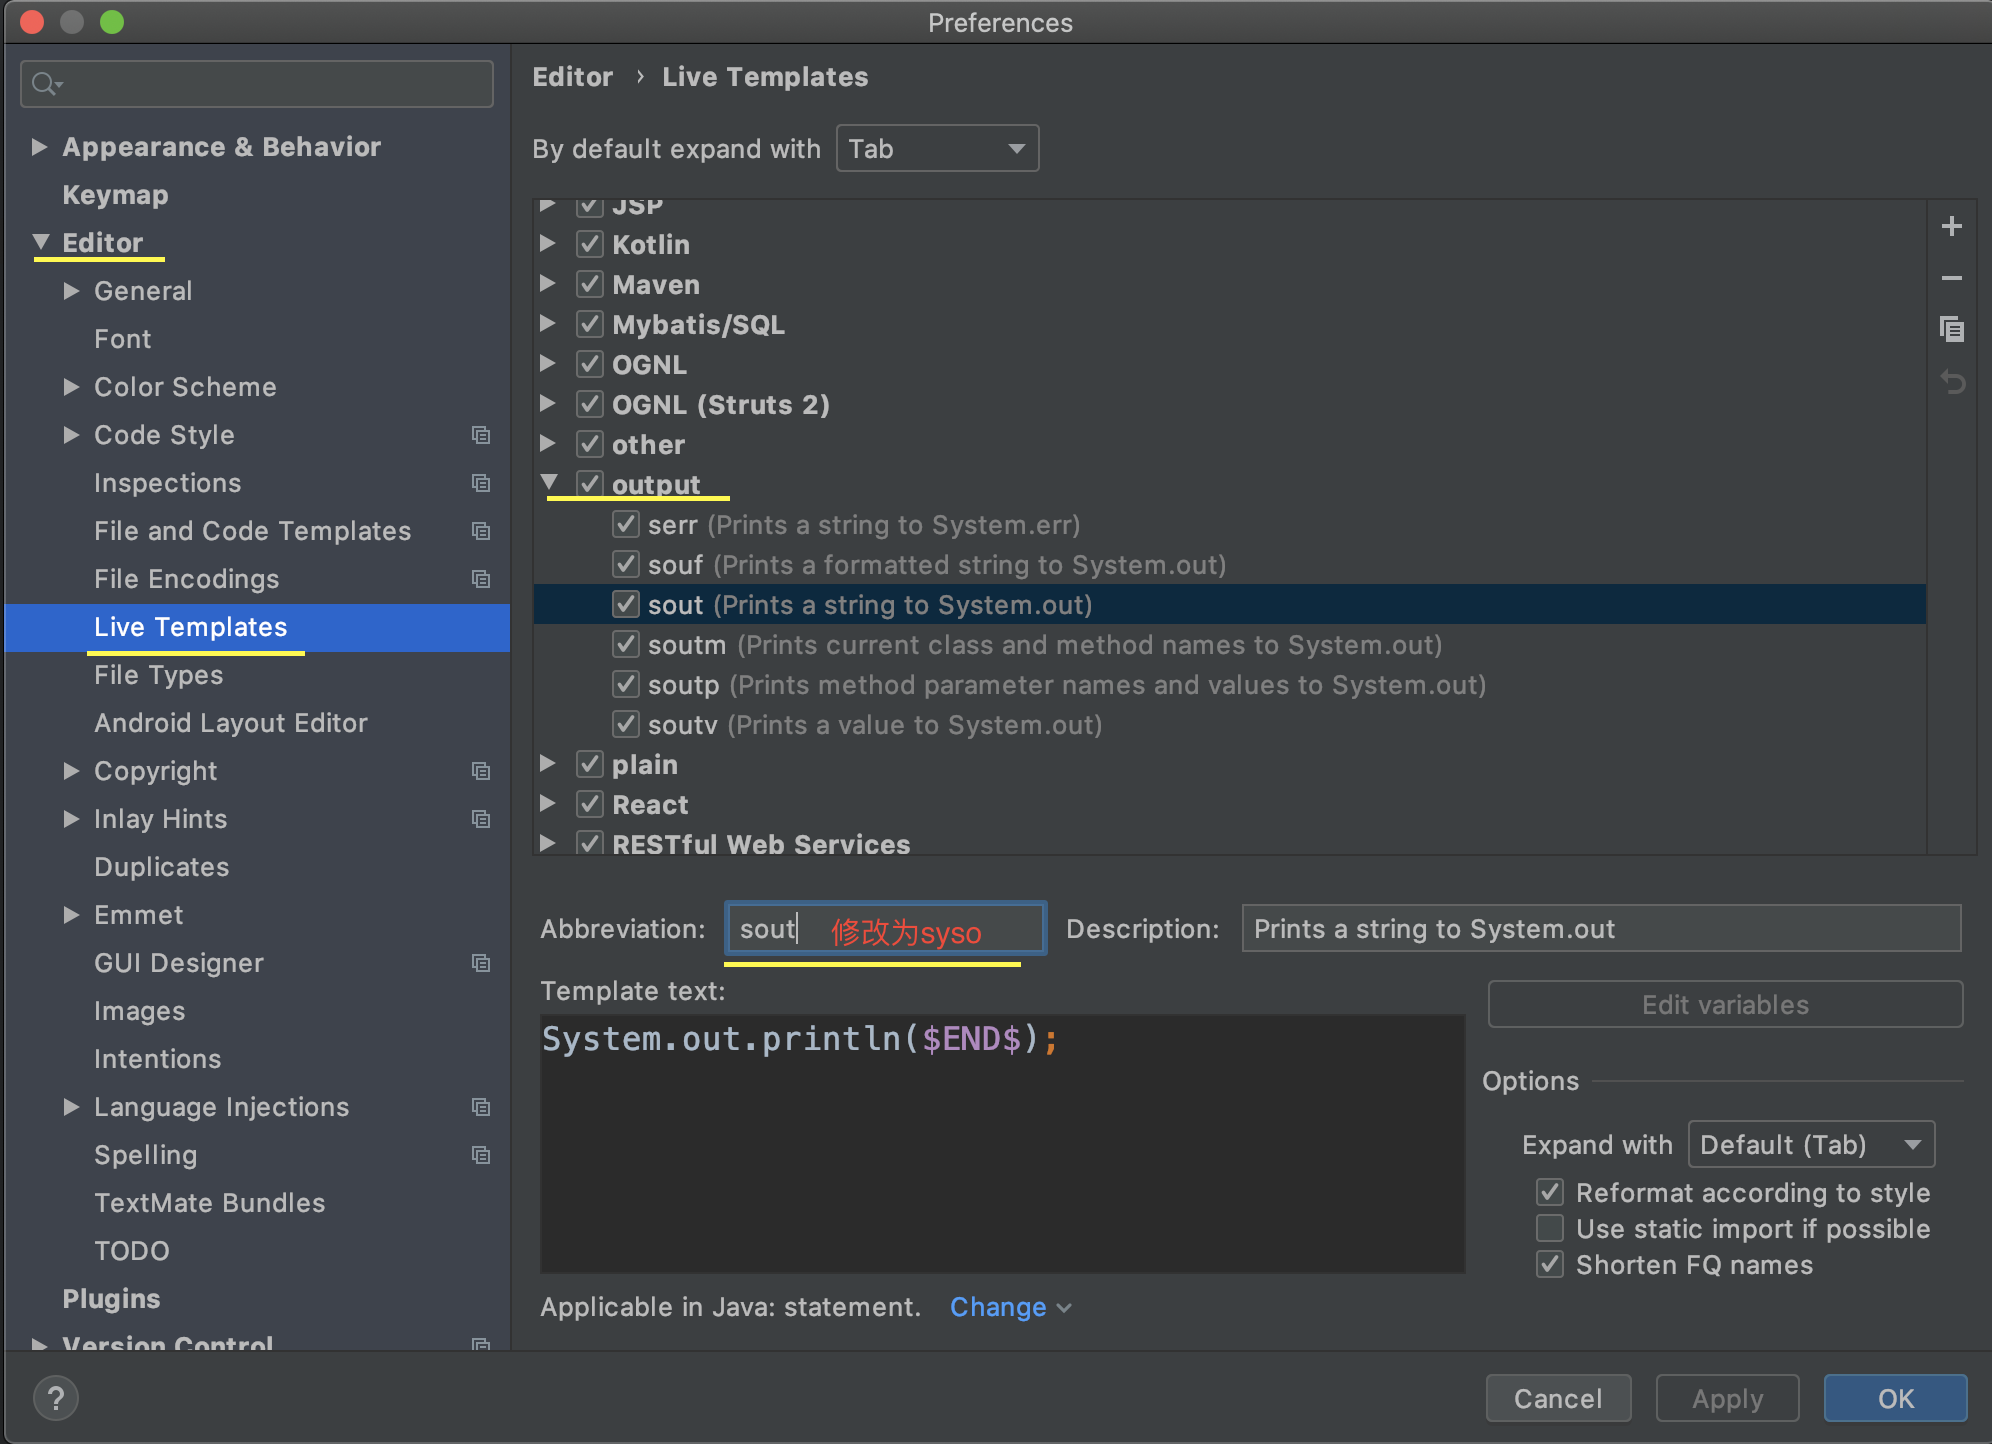Uncheck Reformat according to style
Viewport: 1992px width, 1444px height.
click(x=1550, y=1192)
